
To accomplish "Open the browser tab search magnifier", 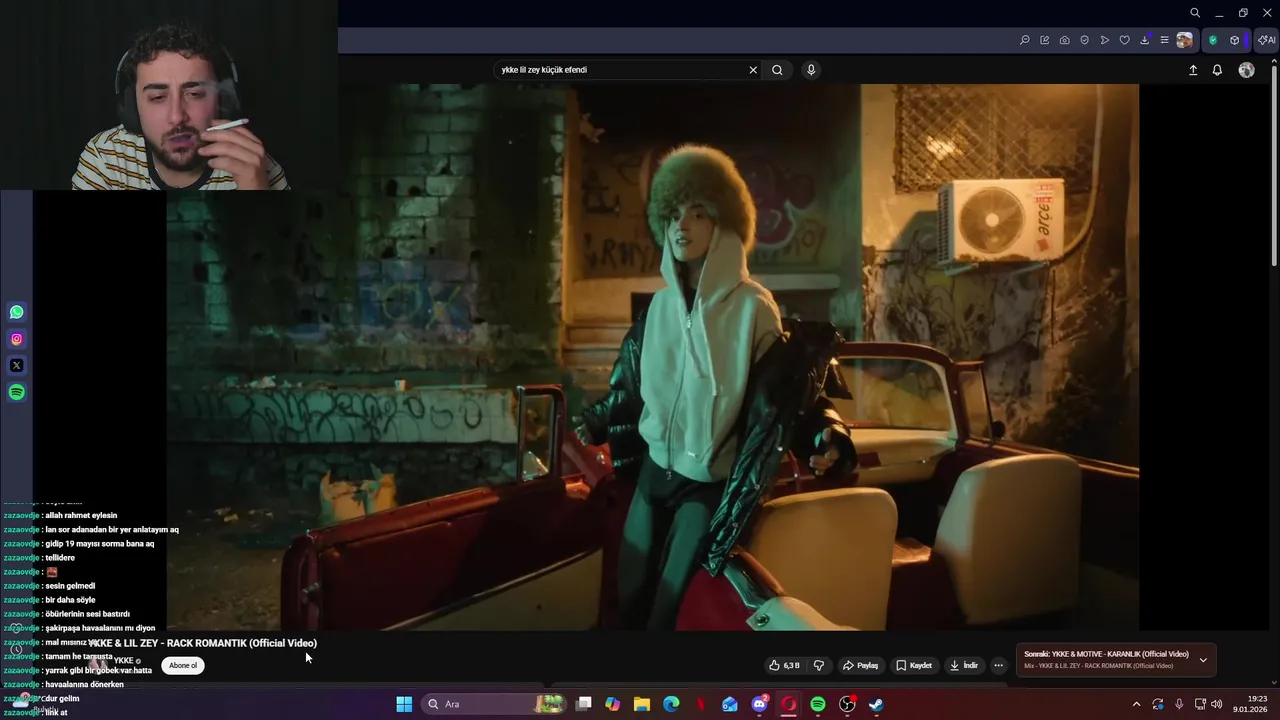I will 1195,13.
